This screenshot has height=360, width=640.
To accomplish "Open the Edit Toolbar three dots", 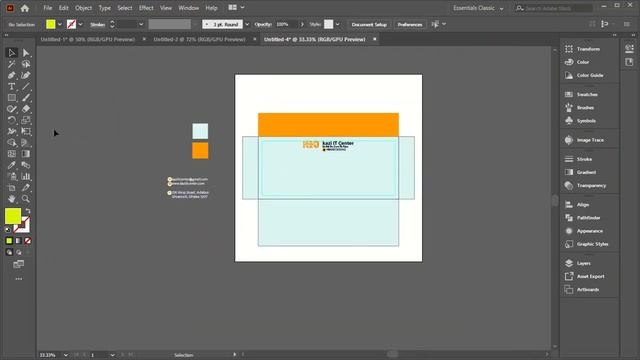I will coord(19,279).
